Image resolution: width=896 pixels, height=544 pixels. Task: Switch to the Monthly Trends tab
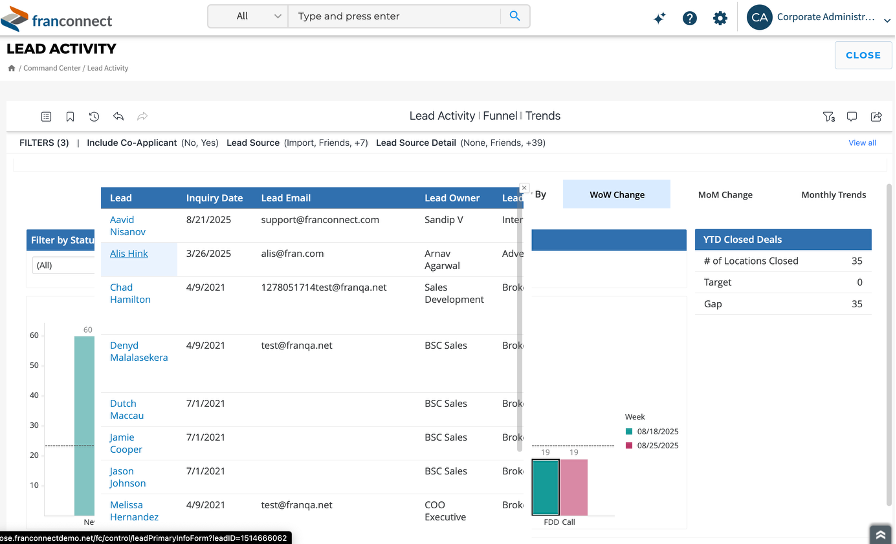click(x=833, y=195)
